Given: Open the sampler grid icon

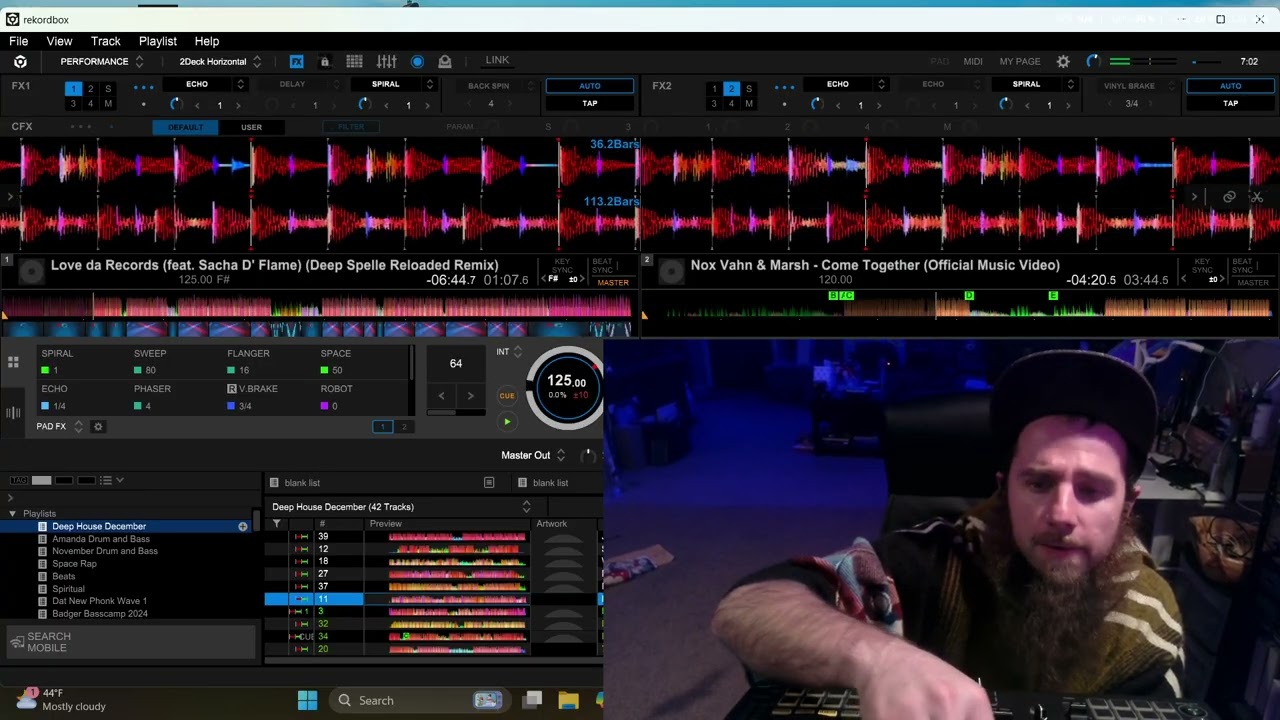Looking at the screenshot, I should 354,62.
